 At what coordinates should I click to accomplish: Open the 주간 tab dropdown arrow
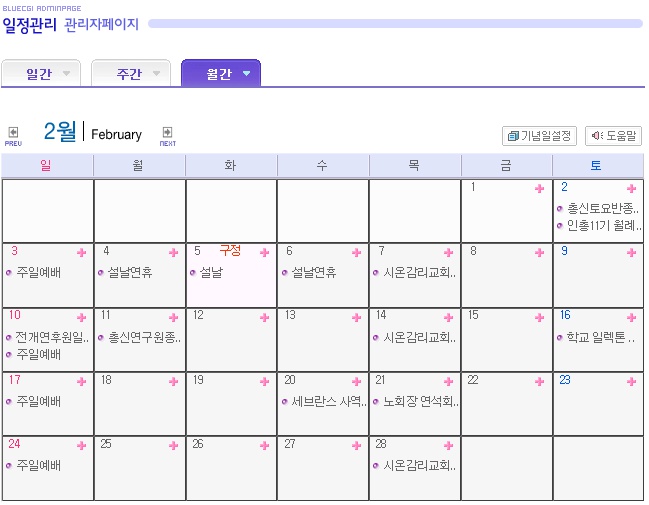click(x=156, y=73)
